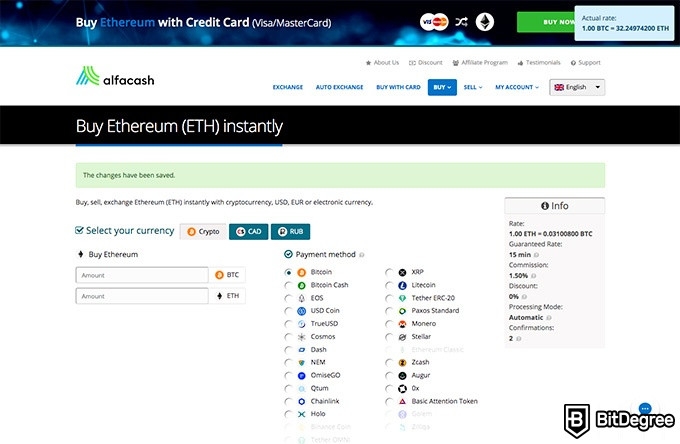Click the Augur coin icon
Screen dimensions: 680x444
[402, 375]
